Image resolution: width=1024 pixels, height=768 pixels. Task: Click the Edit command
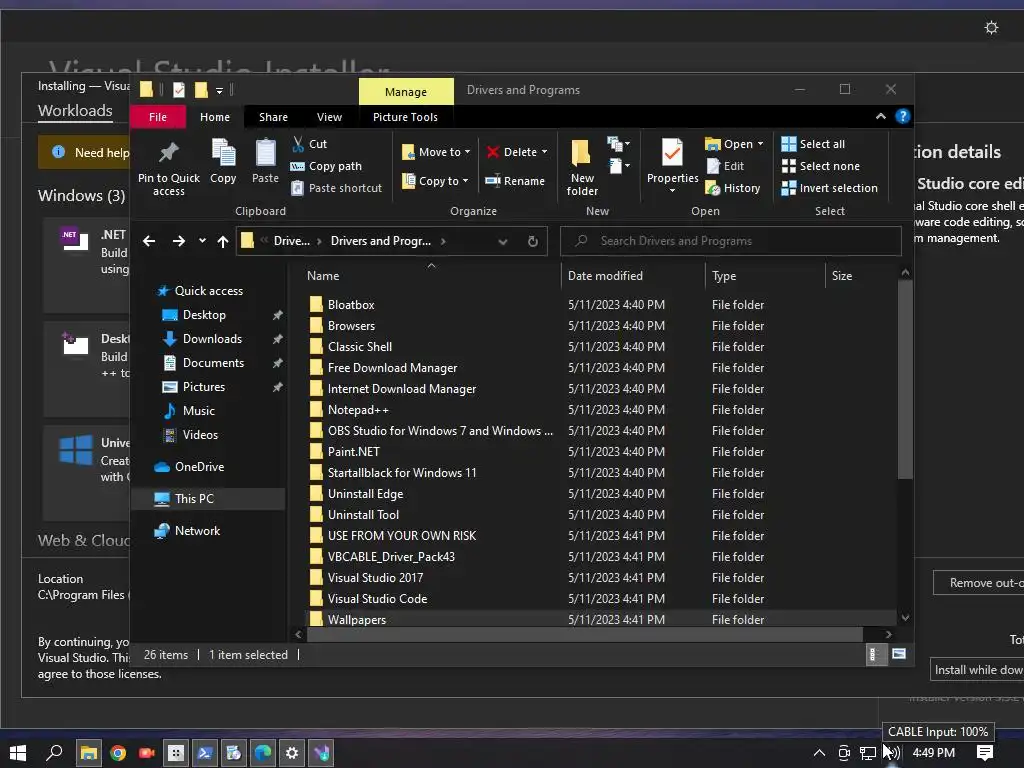click(x=725, y=166)
